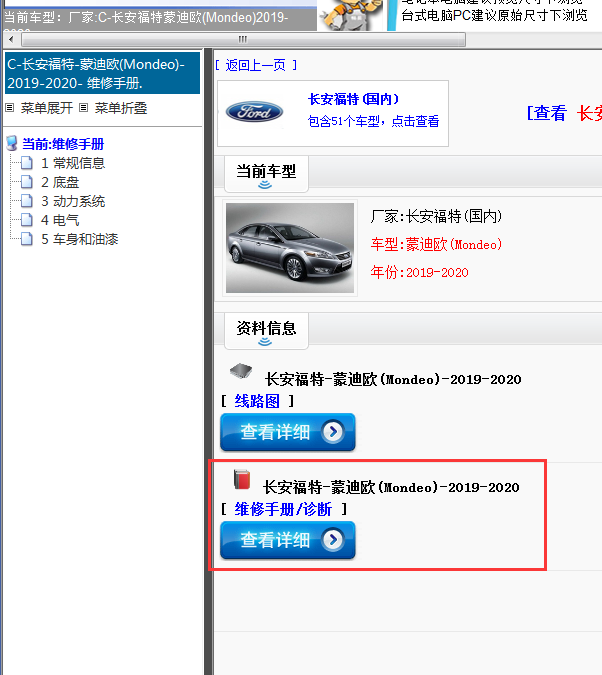Click the gray Mondeo car thumbnail
This screenshot has width=602, height=675.
tap(290, 248)
